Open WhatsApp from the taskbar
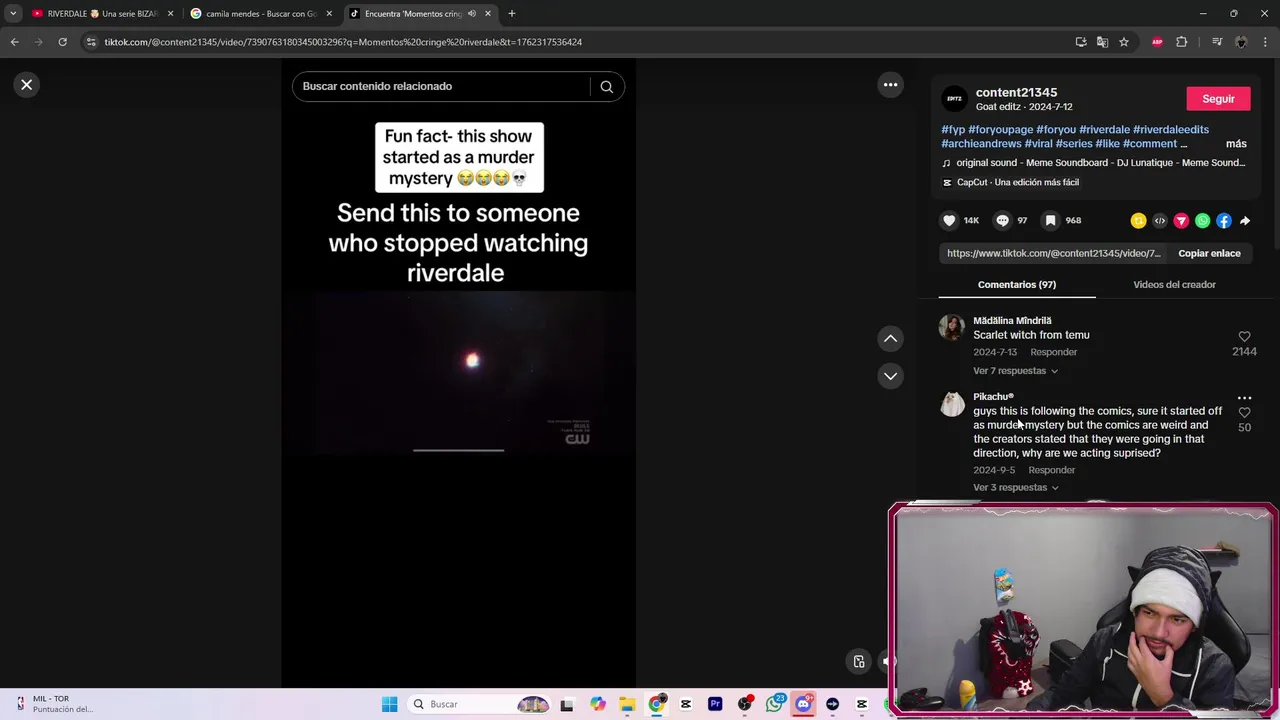The width and height of the screenshot is (1280, 720). point(774,704)
